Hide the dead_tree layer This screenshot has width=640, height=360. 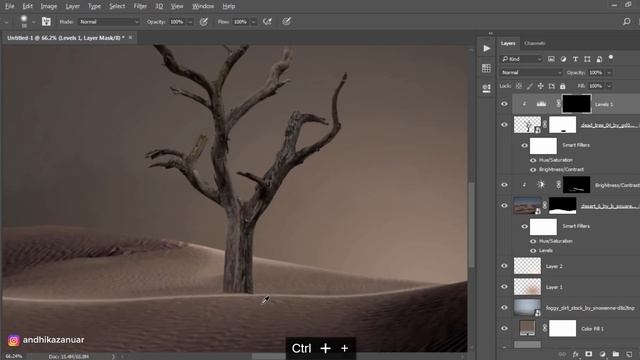pos(504,125)
